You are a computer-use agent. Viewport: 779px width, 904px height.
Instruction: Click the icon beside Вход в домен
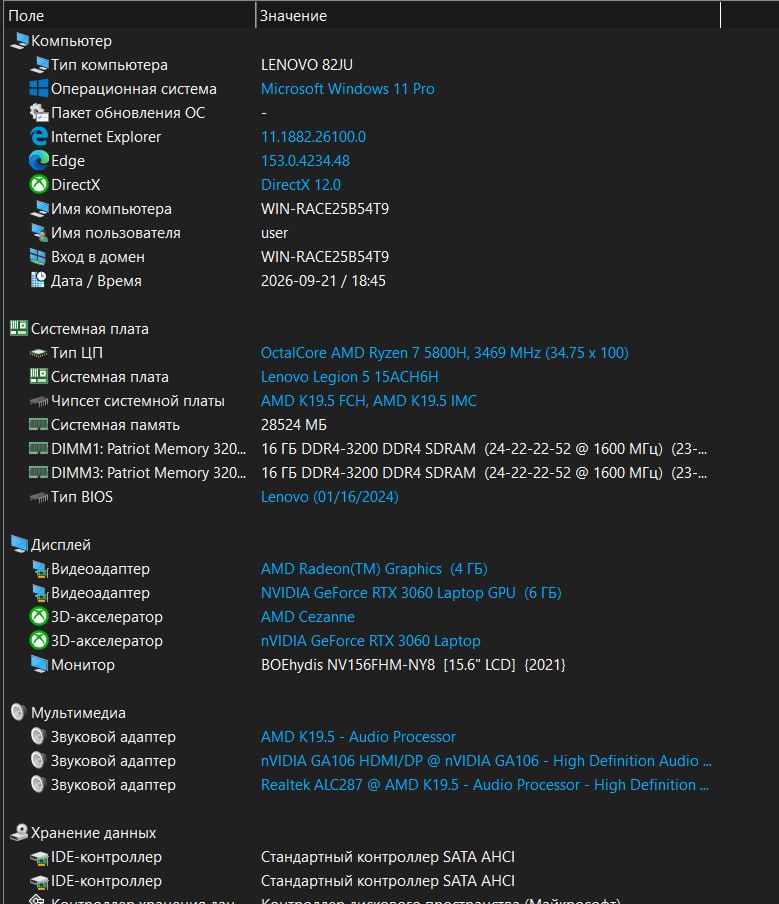point(39,257)
